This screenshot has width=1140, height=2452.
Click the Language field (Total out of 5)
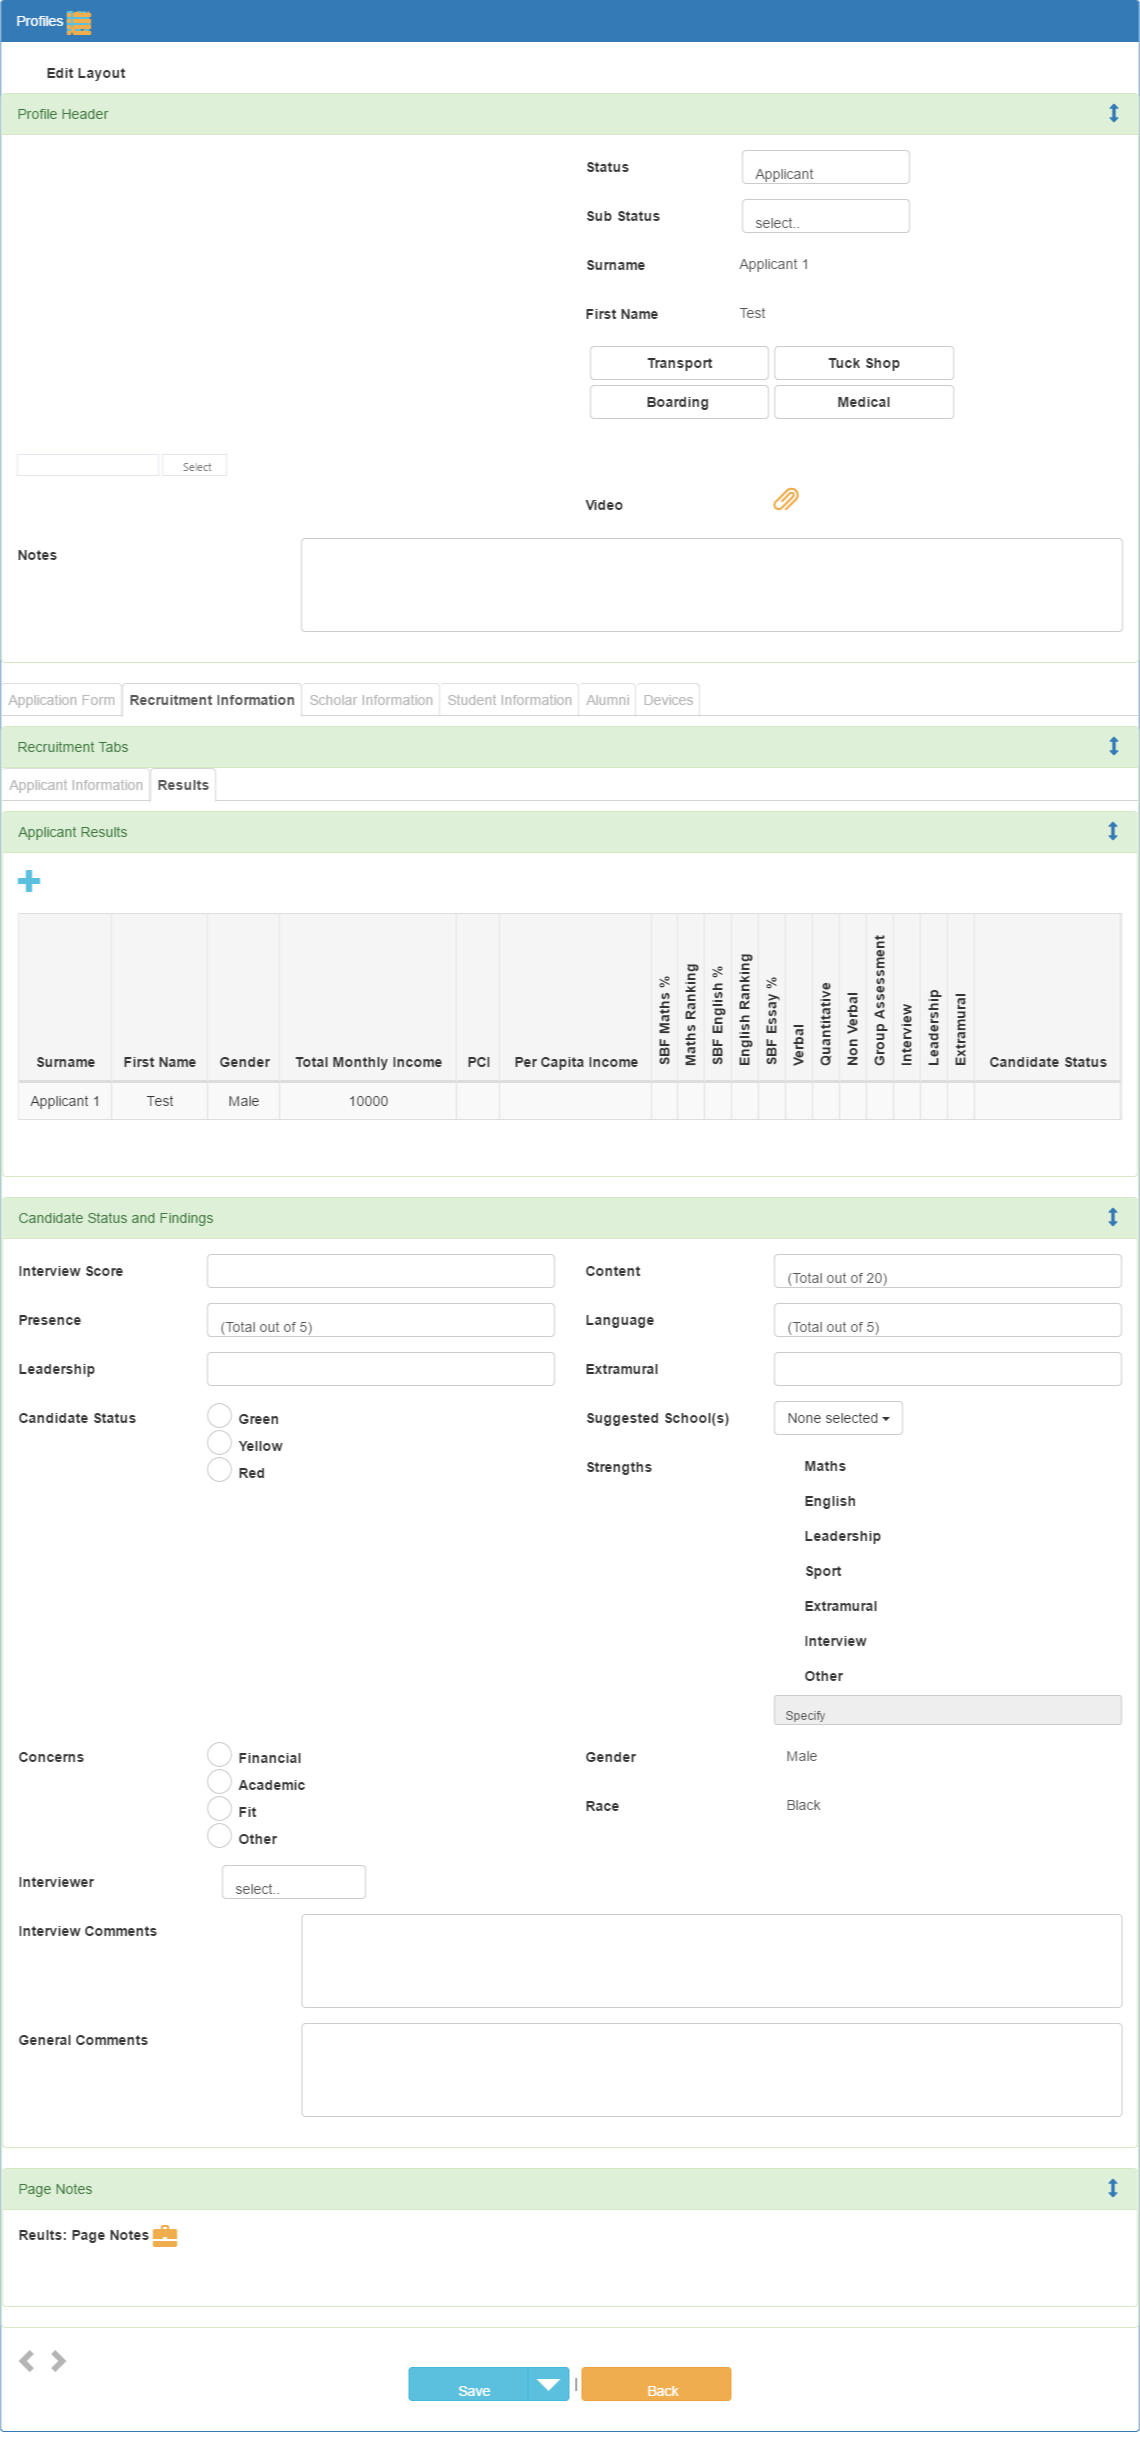[948, 1320]
